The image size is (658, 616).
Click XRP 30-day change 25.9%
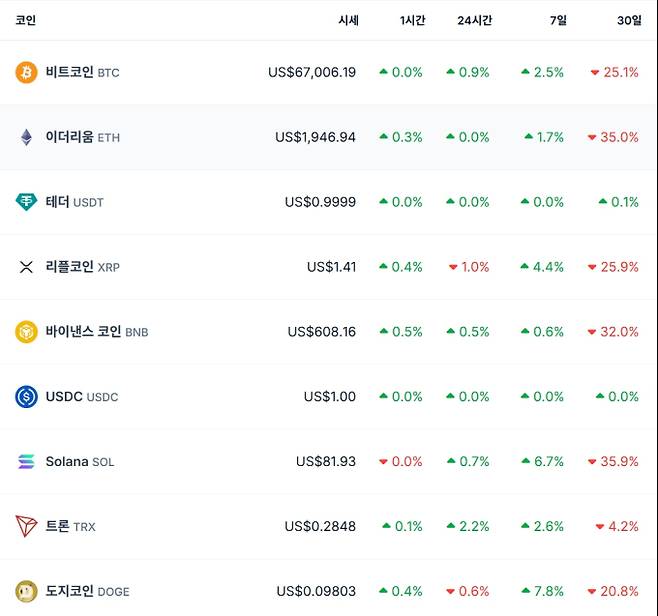pyautogui.click(x=613, y=267)
